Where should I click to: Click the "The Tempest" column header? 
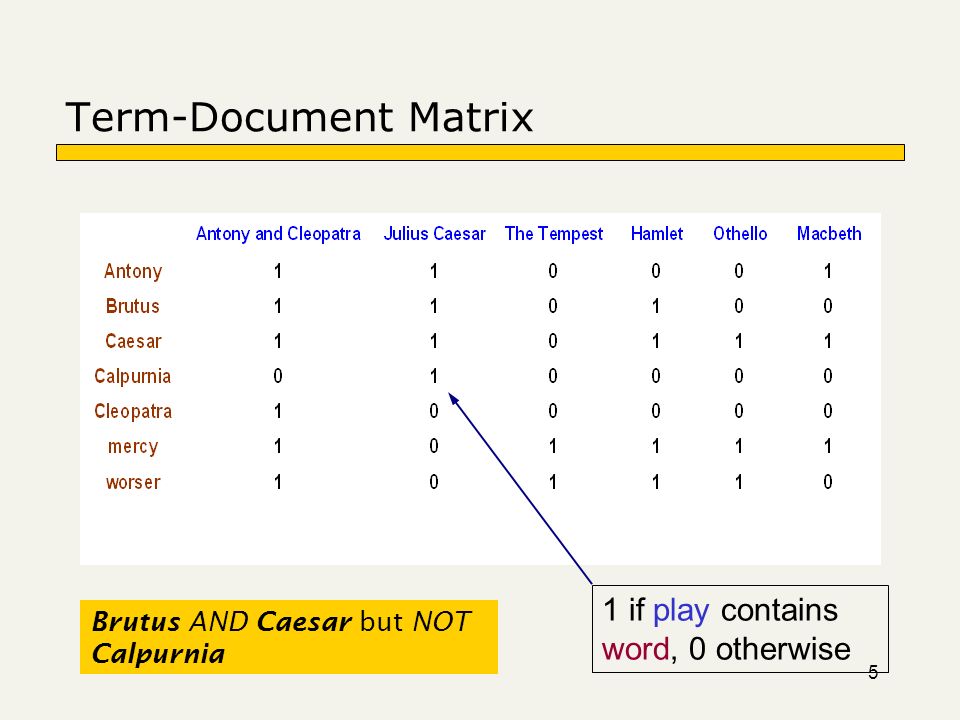pyautogui.click(x=553, y=234)
